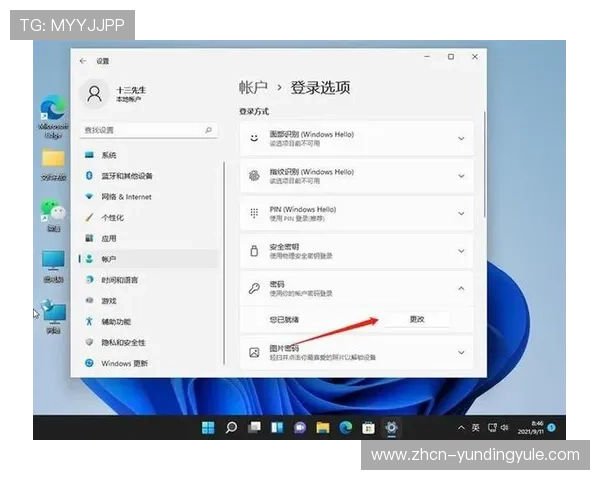Click the 英 input method indicator

(x=476, y=428)
